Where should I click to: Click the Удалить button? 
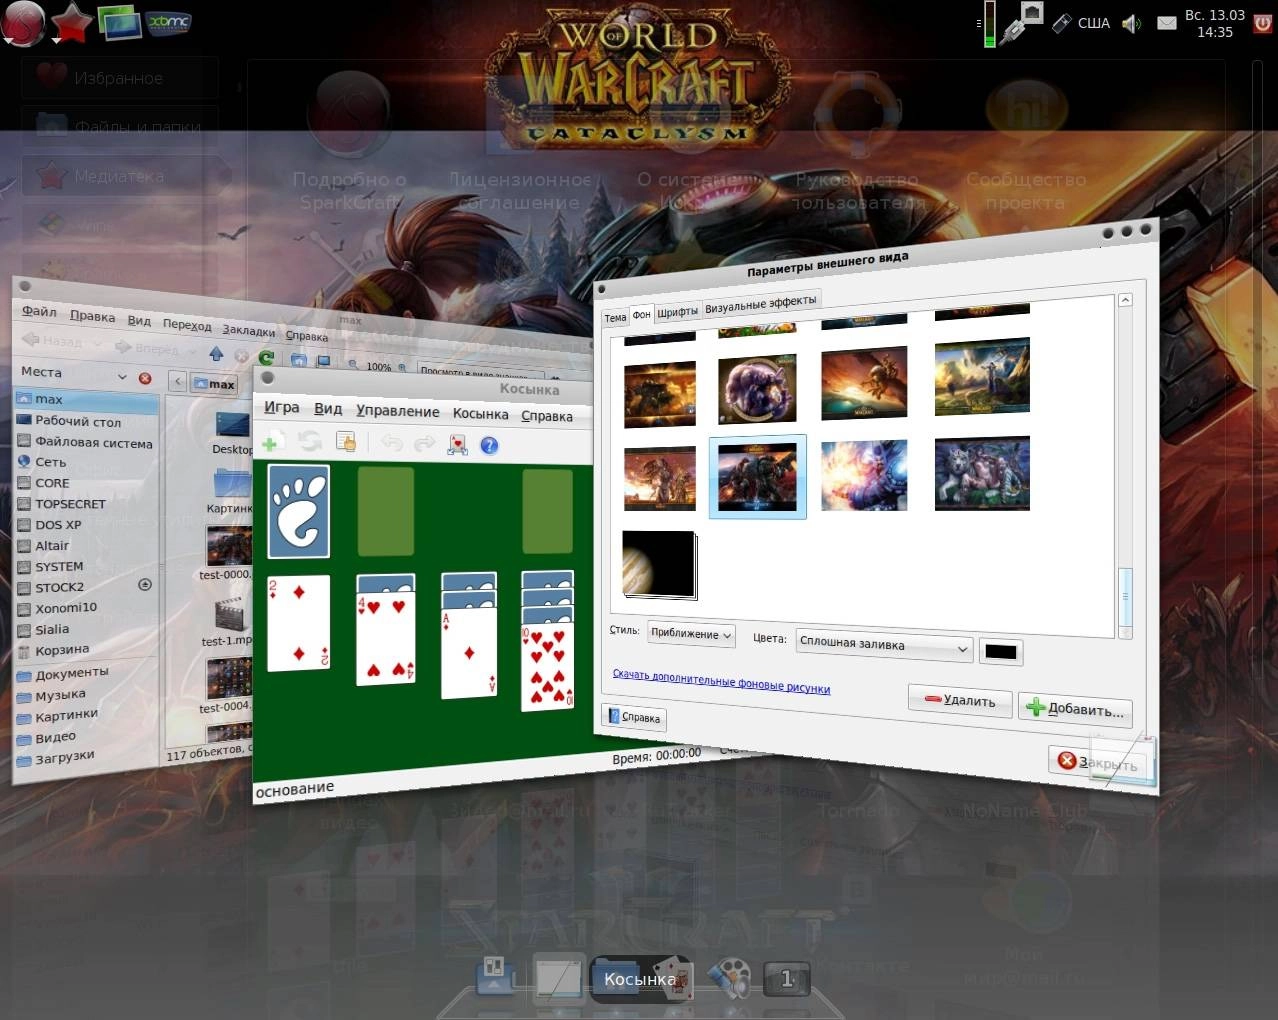point(959,700)
